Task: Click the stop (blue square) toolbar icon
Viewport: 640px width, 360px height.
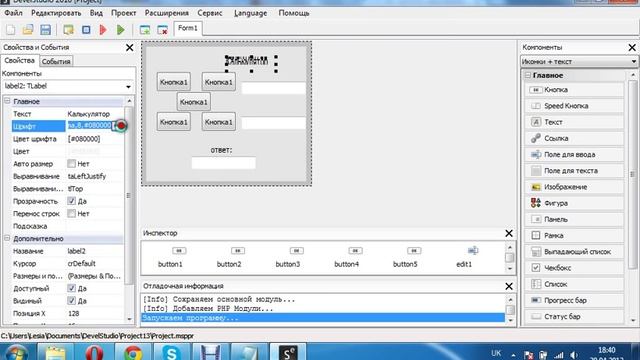Action: [86, 29]
